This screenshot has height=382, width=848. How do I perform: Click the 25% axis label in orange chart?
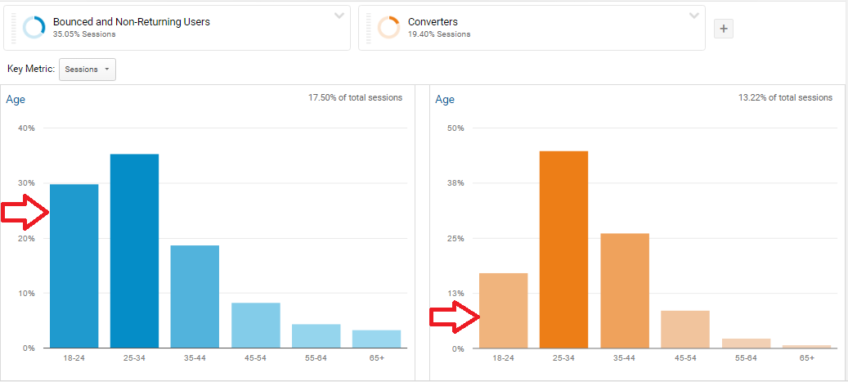coord(457,238)
